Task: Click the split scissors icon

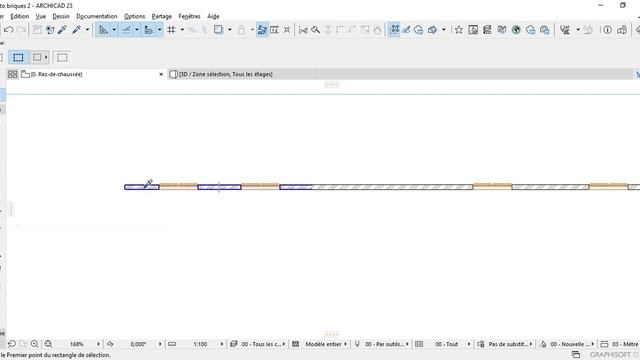Action: tap(303, 30)
